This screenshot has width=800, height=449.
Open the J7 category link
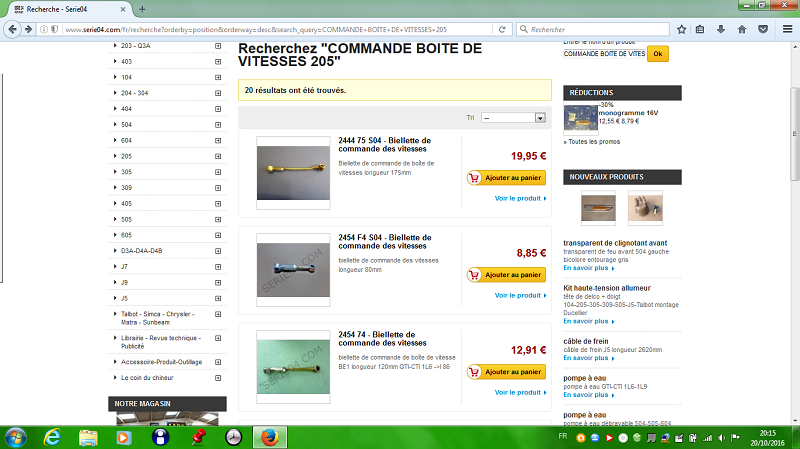(124, 267)
